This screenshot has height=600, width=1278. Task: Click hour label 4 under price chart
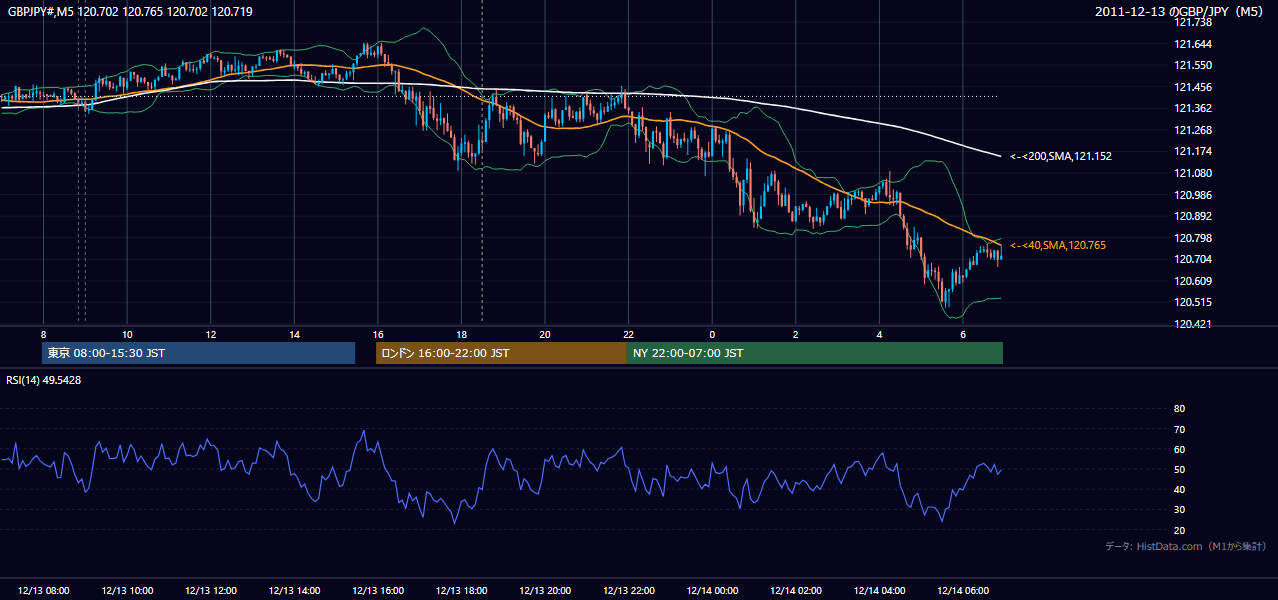pyautogui.click(x=879, y=334)
